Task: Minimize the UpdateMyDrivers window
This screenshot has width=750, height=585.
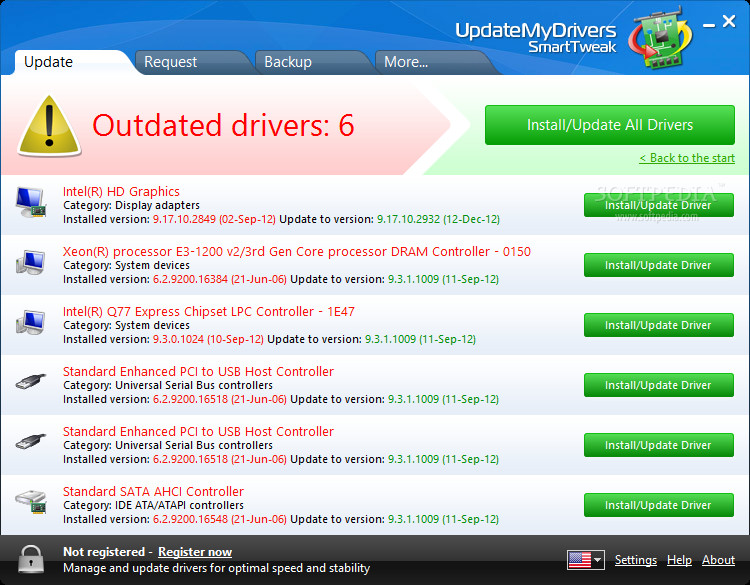Action: (x=709, y=24)
